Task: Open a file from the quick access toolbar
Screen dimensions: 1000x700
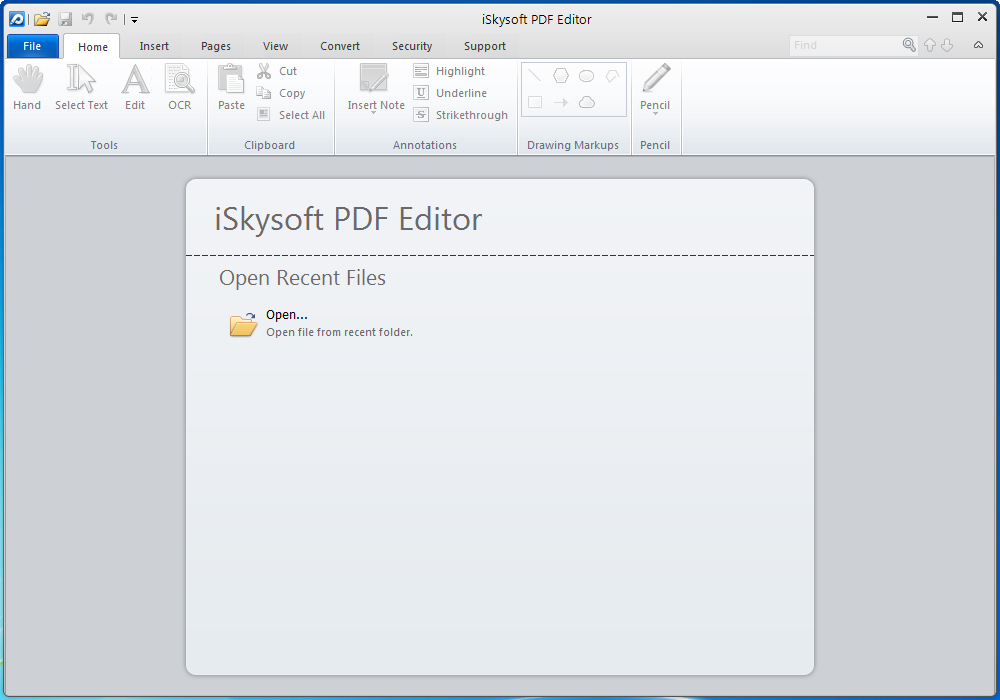Action: [41, 18]
